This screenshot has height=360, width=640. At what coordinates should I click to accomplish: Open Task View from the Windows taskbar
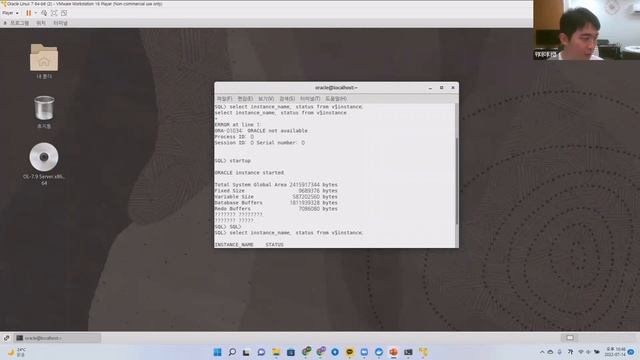[246, 352]
